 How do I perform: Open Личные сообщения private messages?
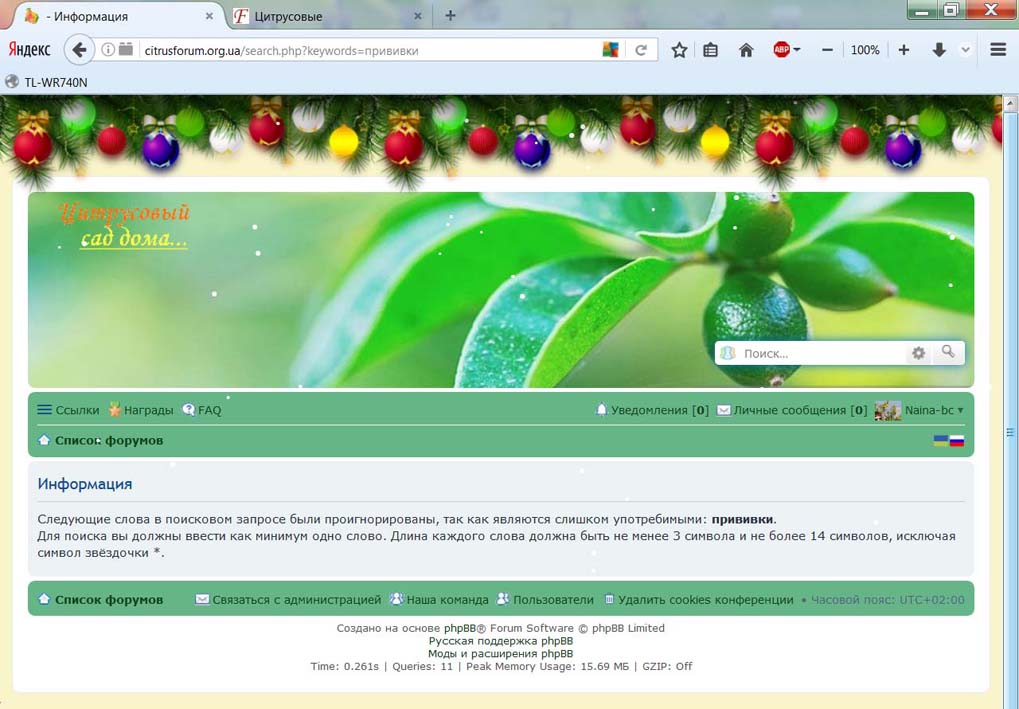click(790, 410)
